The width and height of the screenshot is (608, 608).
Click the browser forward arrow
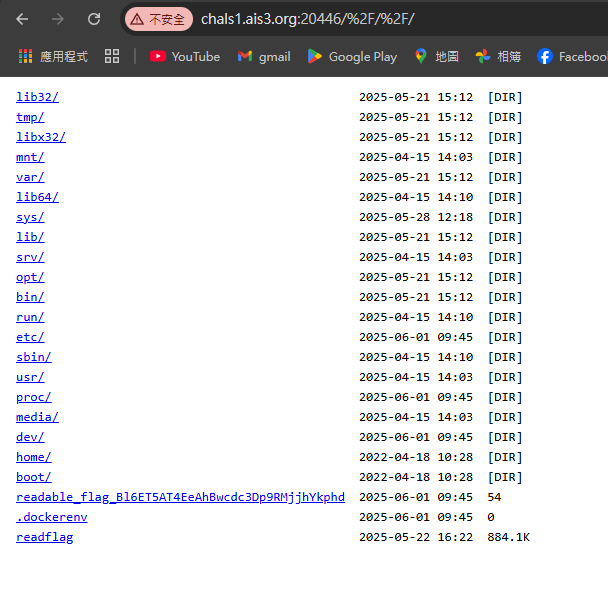tap(58, 19)
